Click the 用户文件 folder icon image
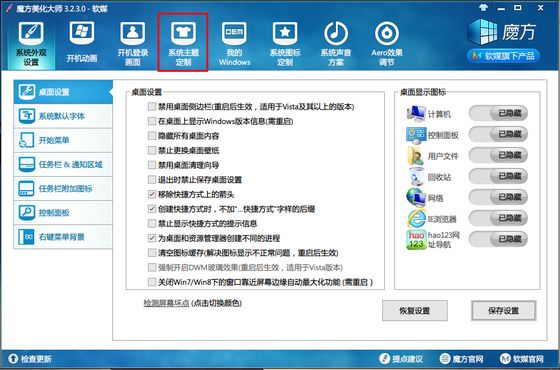Image resolution: width=560 pixels, height=370 pixels. [x=415, y=156]
